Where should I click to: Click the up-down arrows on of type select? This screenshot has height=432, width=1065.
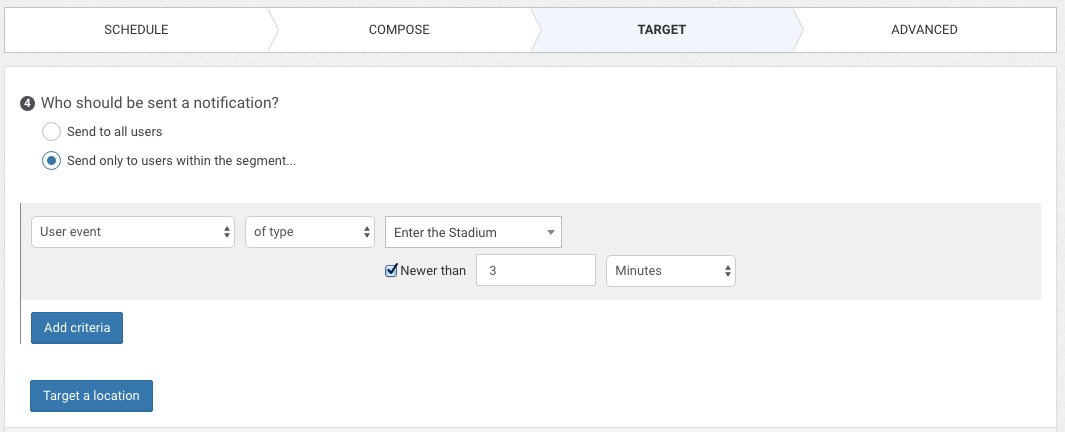click(x=367, y=232)
